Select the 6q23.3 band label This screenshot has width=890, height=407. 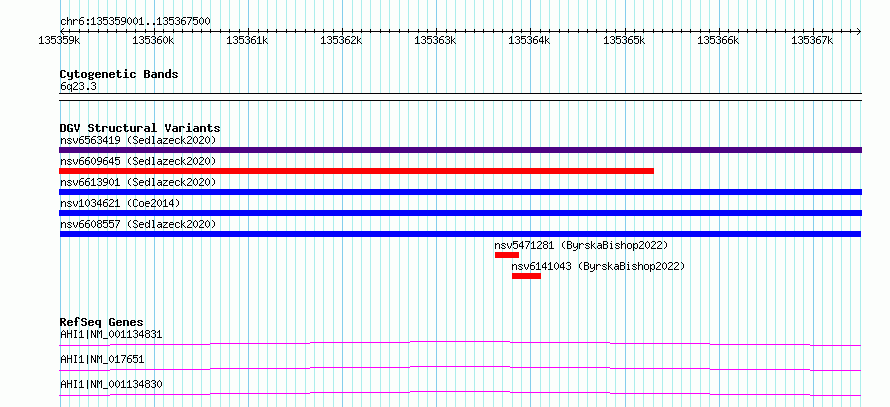coord(78,86)
